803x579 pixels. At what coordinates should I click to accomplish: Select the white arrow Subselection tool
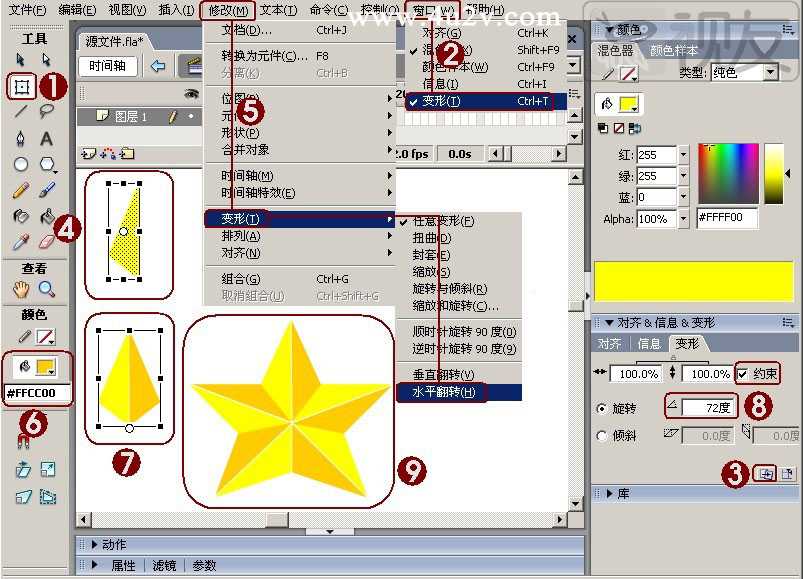pyautogui.click(x=47, y=60)
